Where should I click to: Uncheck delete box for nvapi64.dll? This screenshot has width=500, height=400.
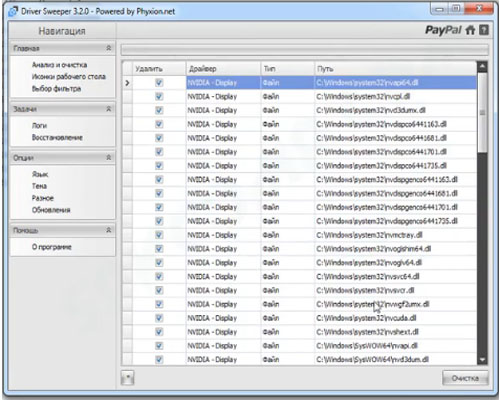[x=159, y=83]
